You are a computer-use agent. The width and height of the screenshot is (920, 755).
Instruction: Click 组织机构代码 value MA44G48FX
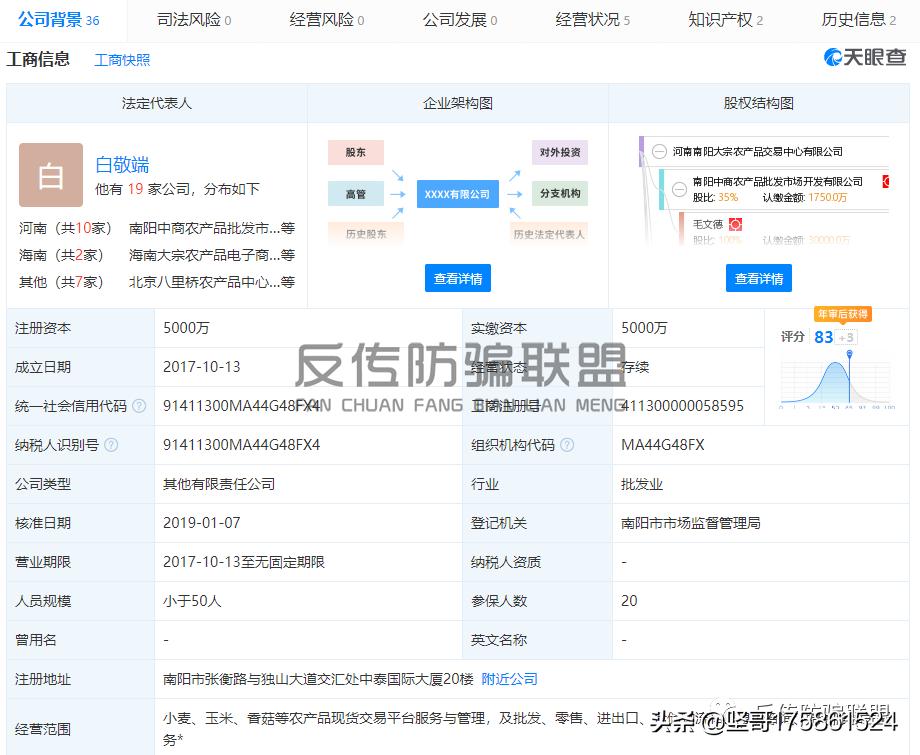tap(662, 445)
